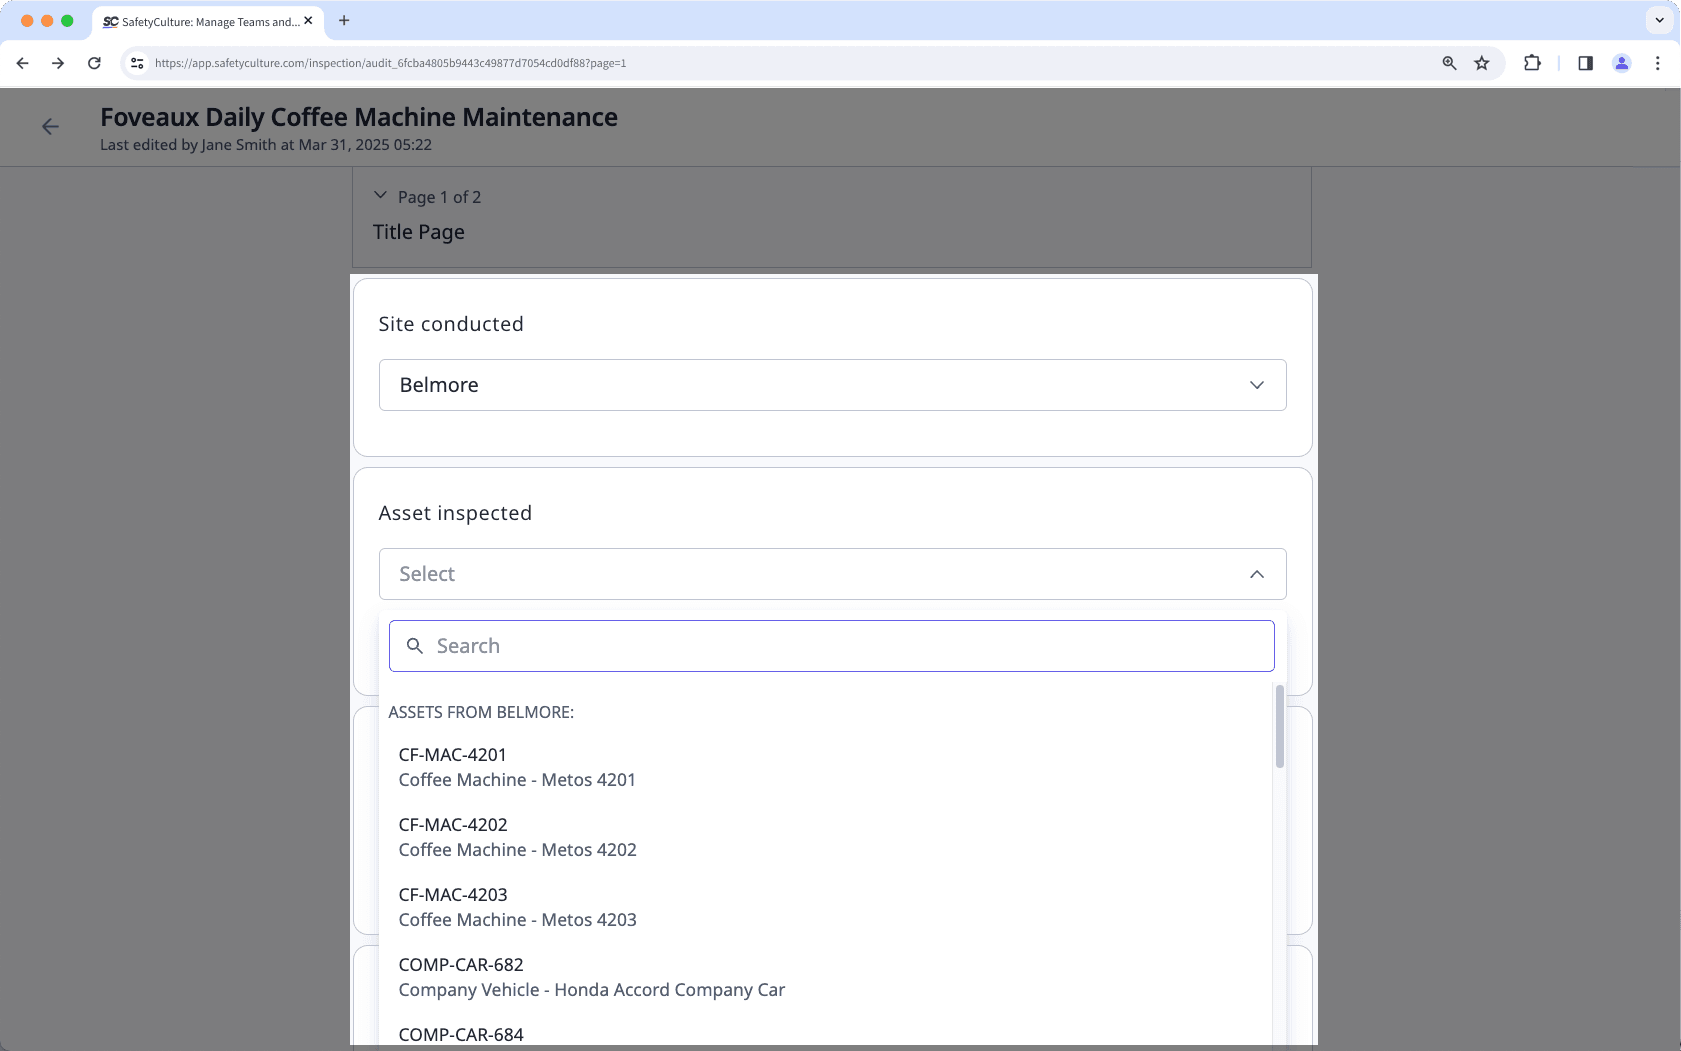Click the browser profile avatar icon
The height and width of the screenshot is (1051, 1681).
(x=1622, y=62)
